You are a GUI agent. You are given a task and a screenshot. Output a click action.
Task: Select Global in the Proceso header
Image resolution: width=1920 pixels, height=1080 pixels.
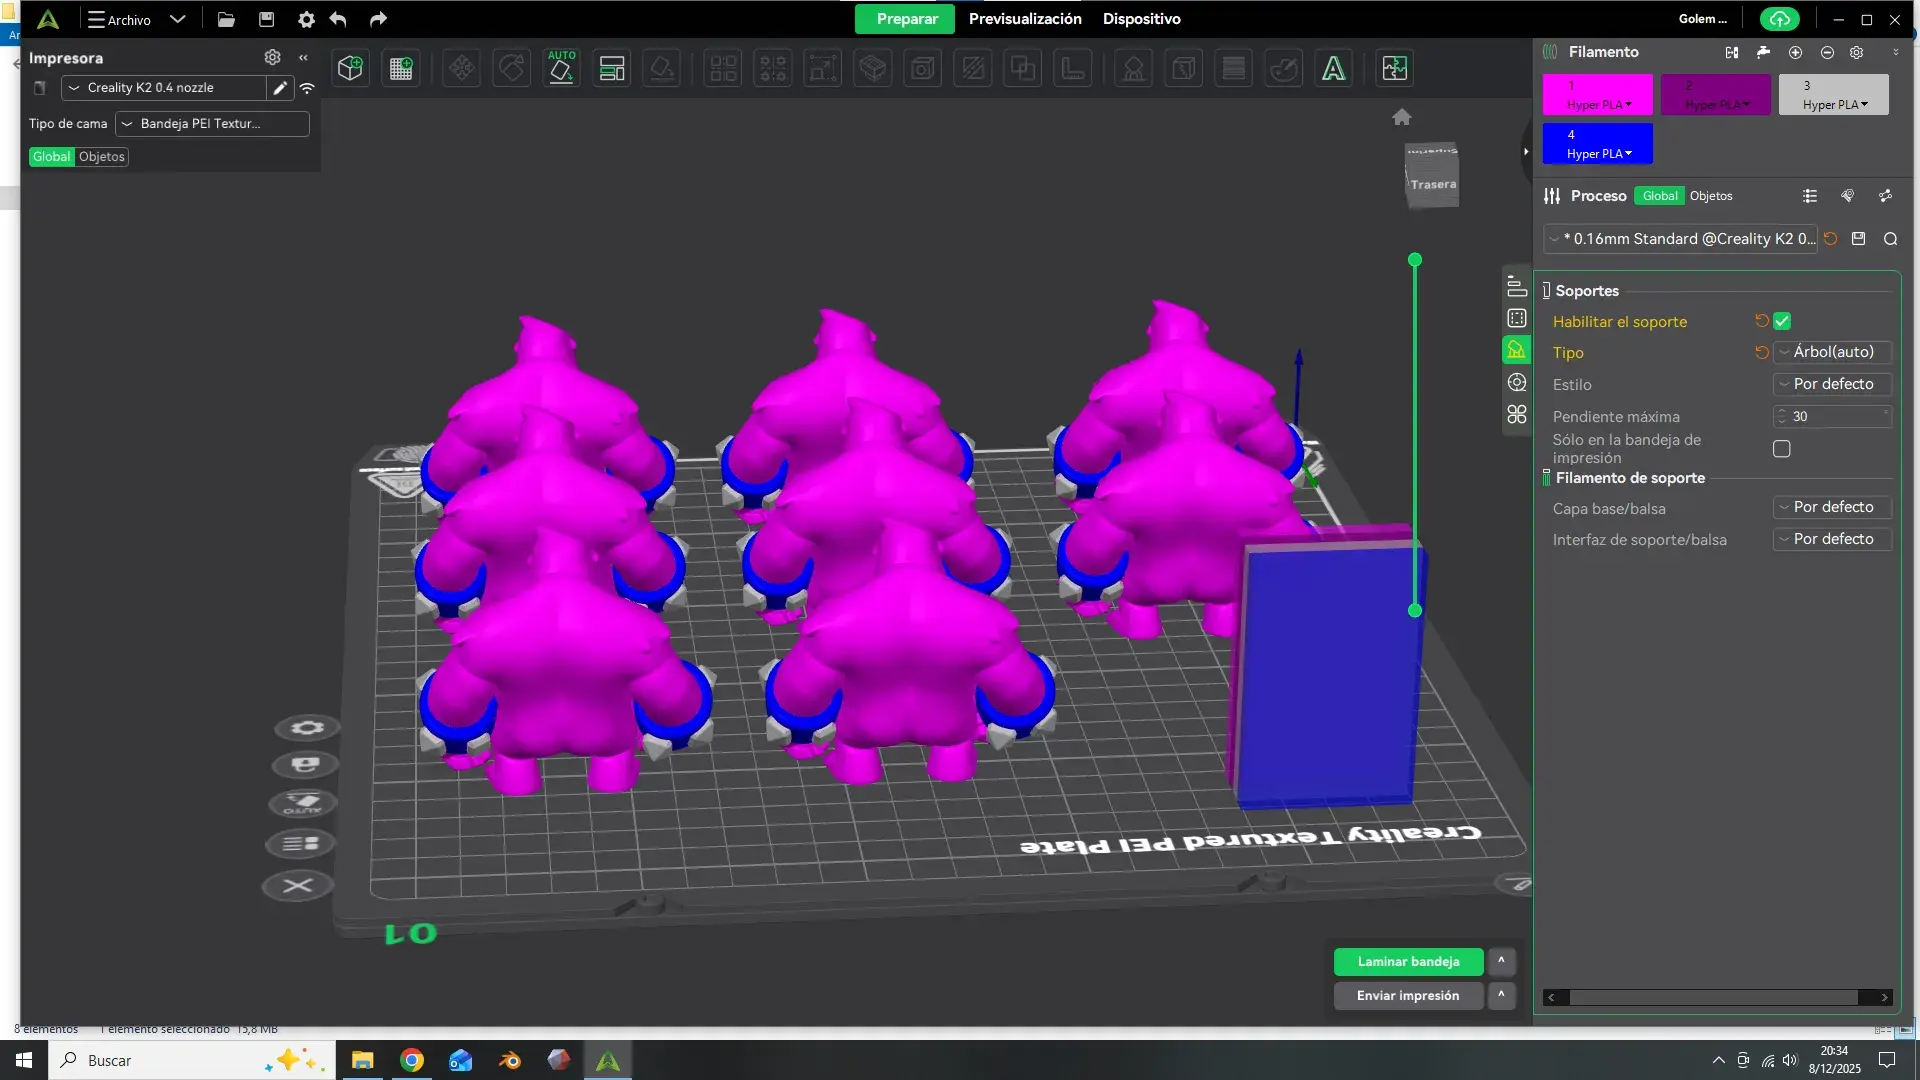coord(1660,196)
